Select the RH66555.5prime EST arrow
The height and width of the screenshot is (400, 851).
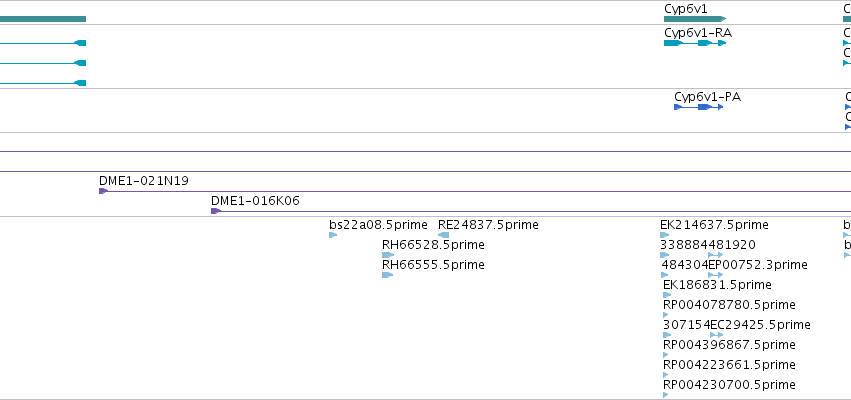(388, 275)
